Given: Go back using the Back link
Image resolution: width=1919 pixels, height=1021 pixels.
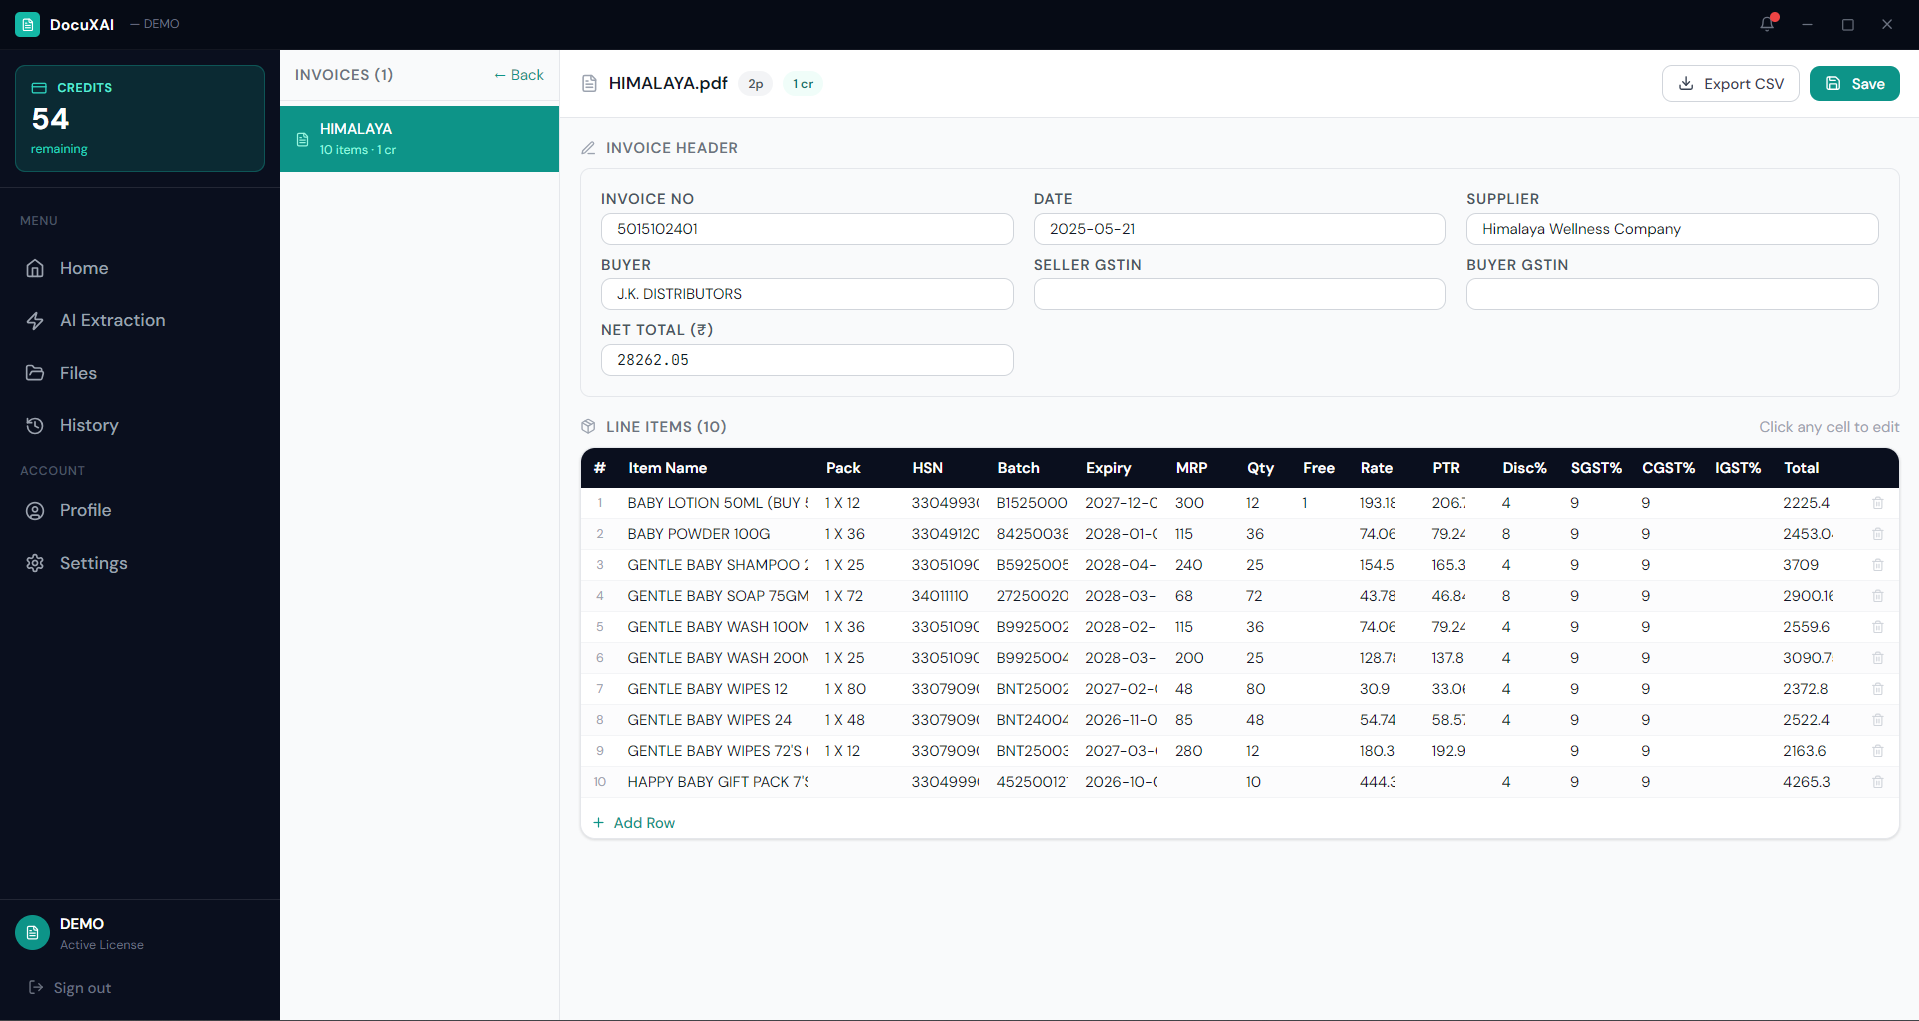Looking at the screenshot, I should [519, 75].
